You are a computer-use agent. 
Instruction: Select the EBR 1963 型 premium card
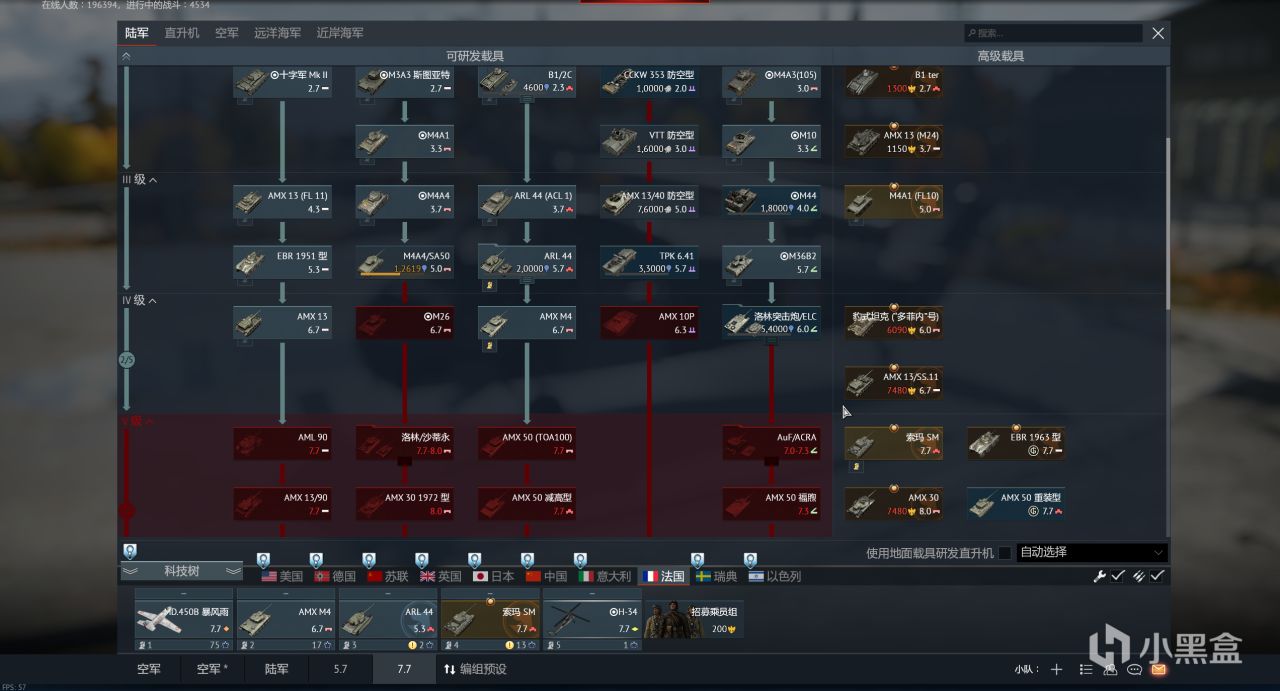click(1015, 443)
